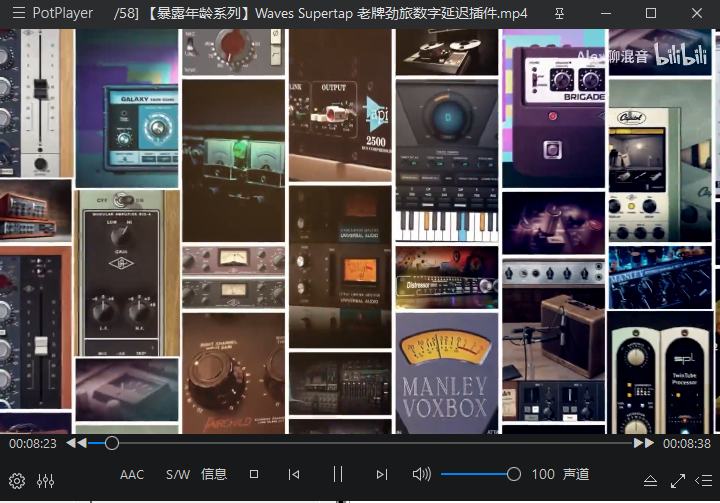
Task: Open a file using the eject icon
Action: 650,481
